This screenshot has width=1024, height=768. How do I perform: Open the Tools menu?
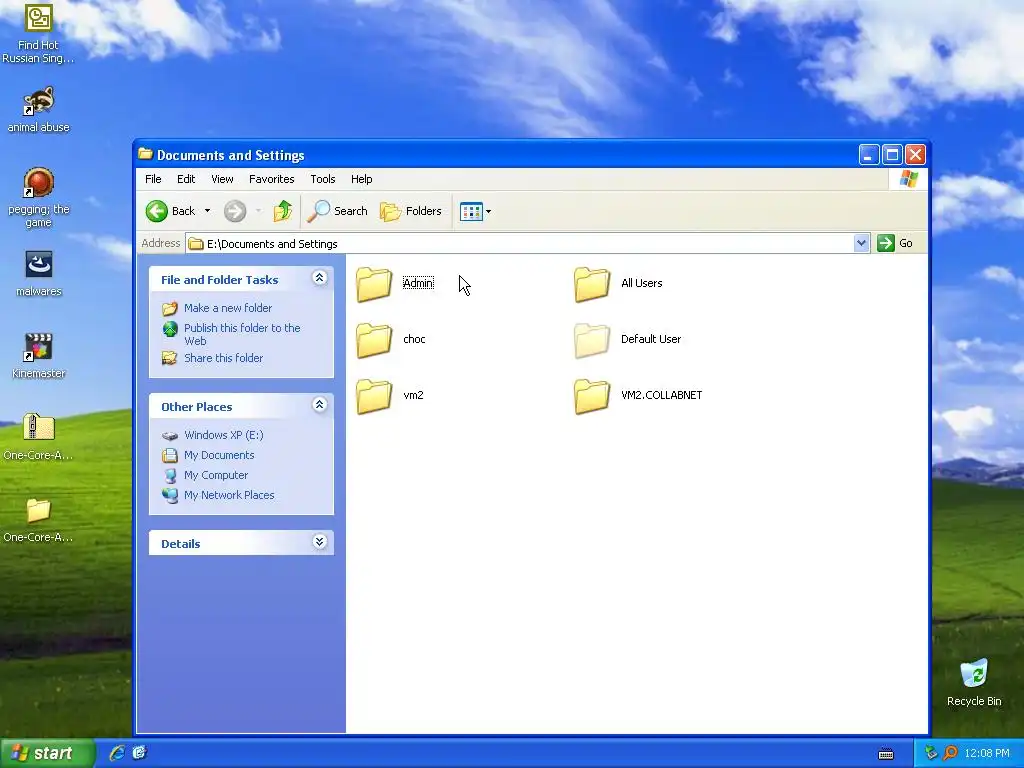tap(323, 179)
